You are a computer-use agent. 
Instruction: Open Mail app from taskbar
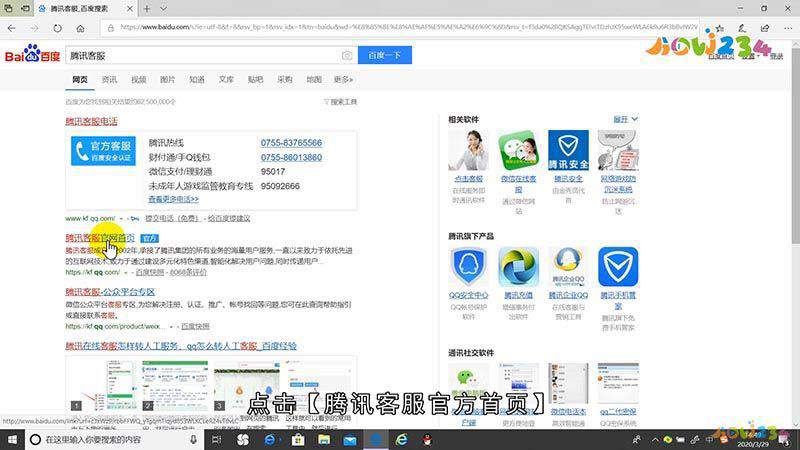coord(350,439)
